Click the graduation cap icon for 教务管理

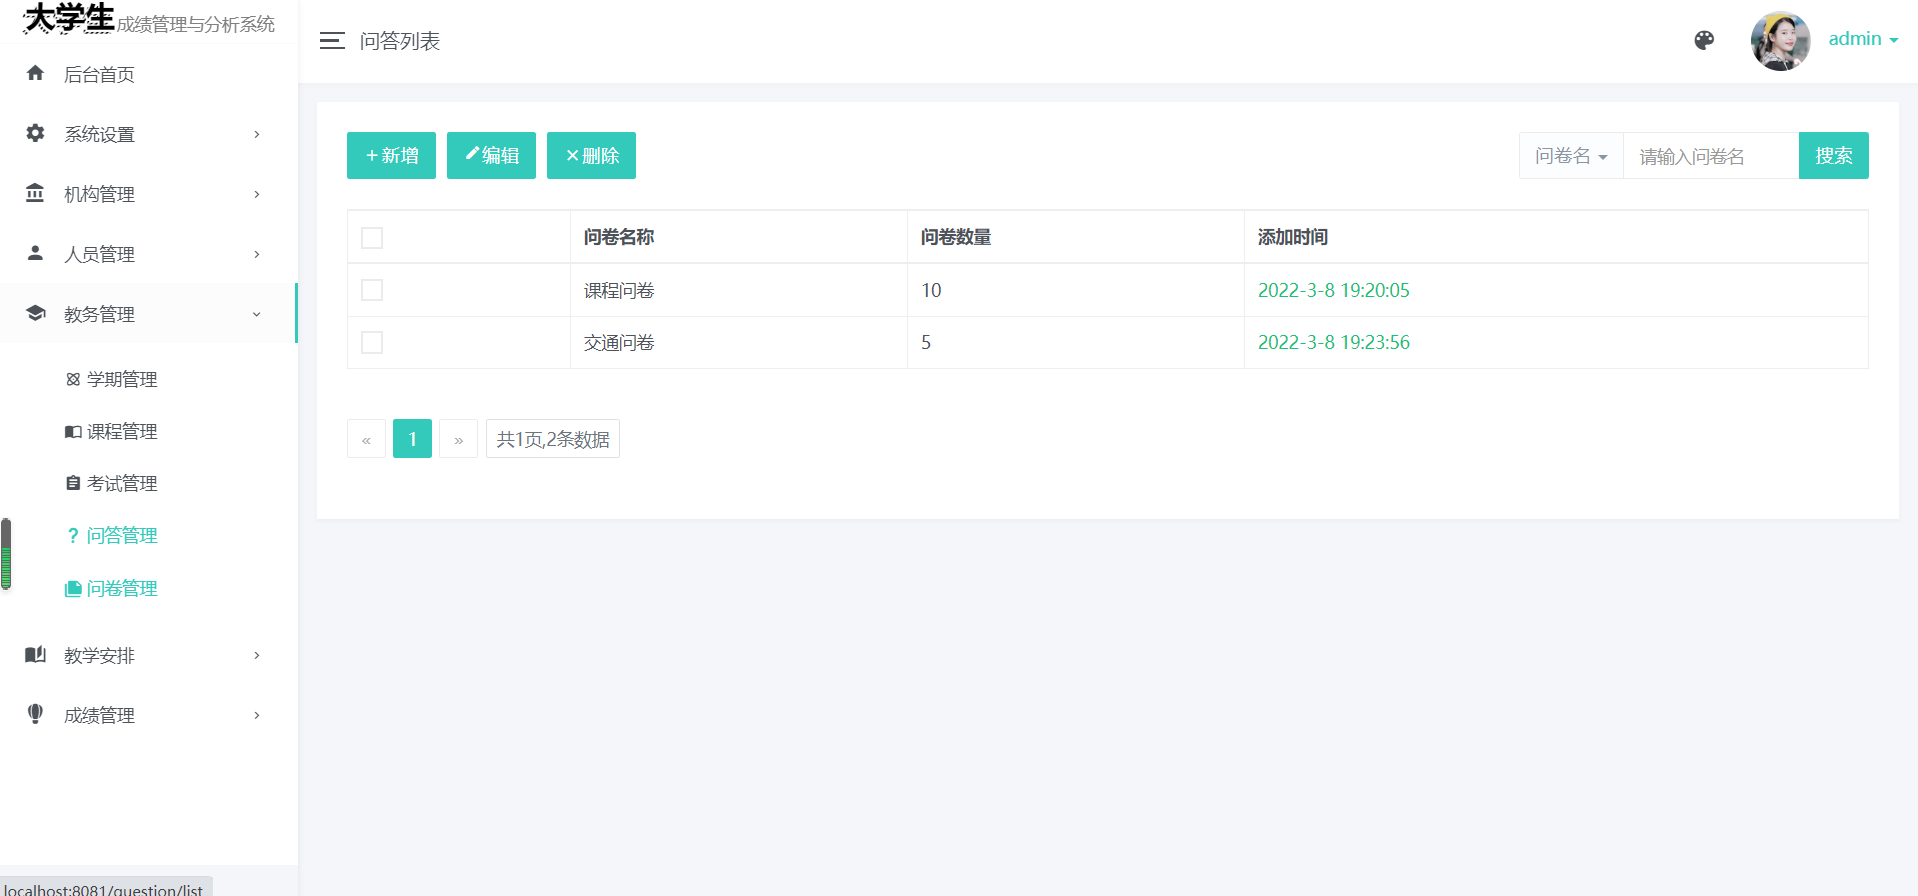click(35, 313)
